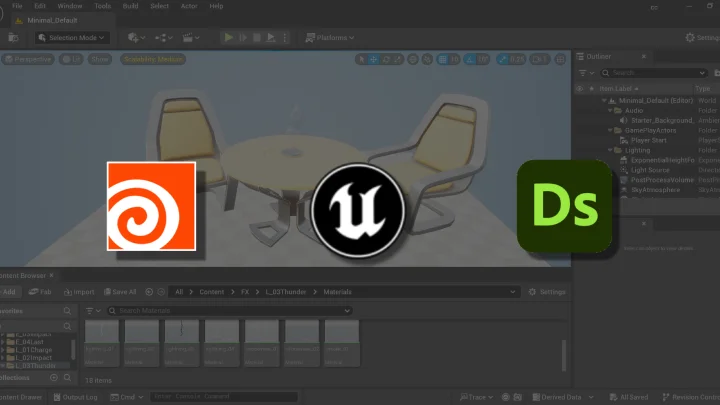Click the Import button in Content Browser
The width and height of the screenshot is (720, 405).
(79, 292)
